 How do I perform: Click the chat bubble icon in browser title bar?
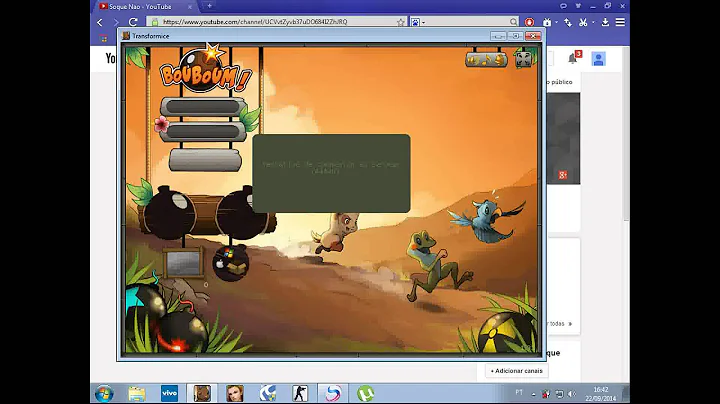[x=563, y=6]
